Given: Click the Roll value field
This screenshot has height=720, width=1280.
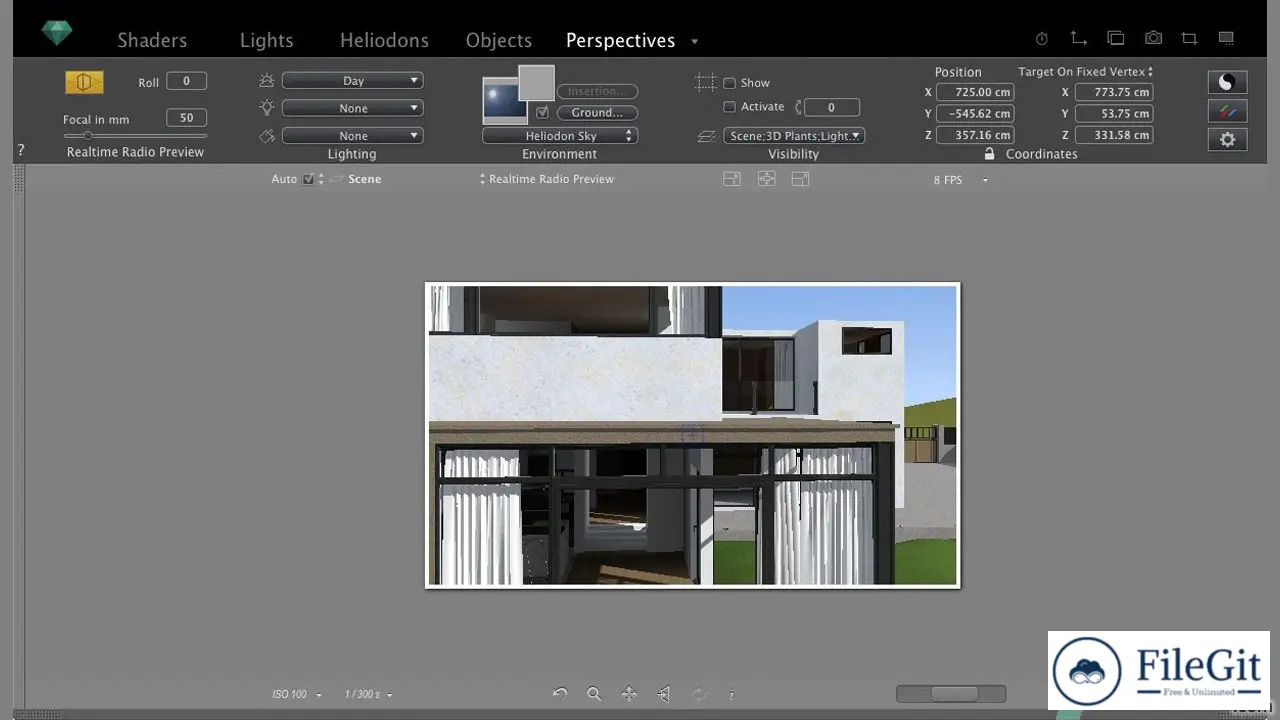Looking at the screenshot, I should (186, 81).
